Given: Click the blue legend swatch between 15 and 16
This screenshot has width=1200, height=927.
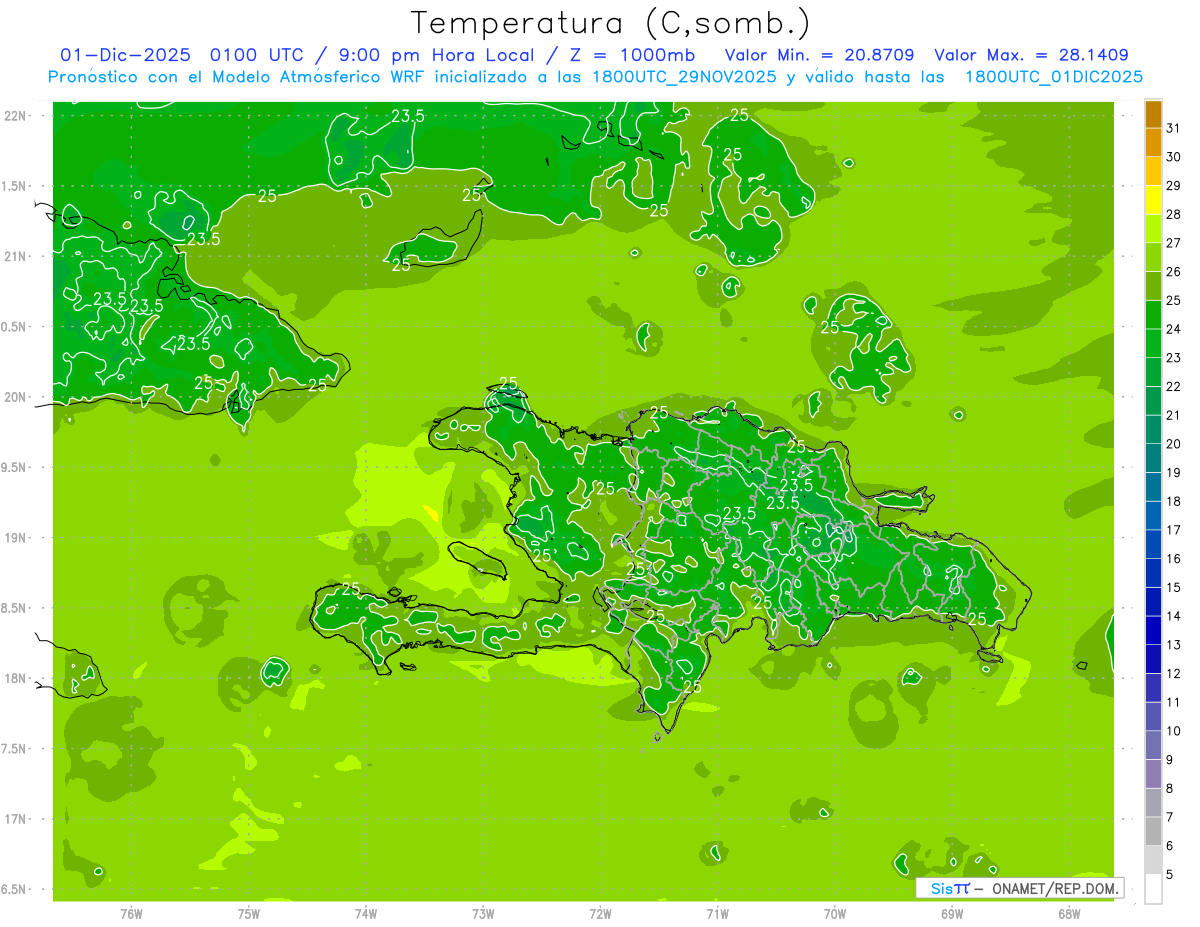Looking at the screenshot, I should (1153, 573).
